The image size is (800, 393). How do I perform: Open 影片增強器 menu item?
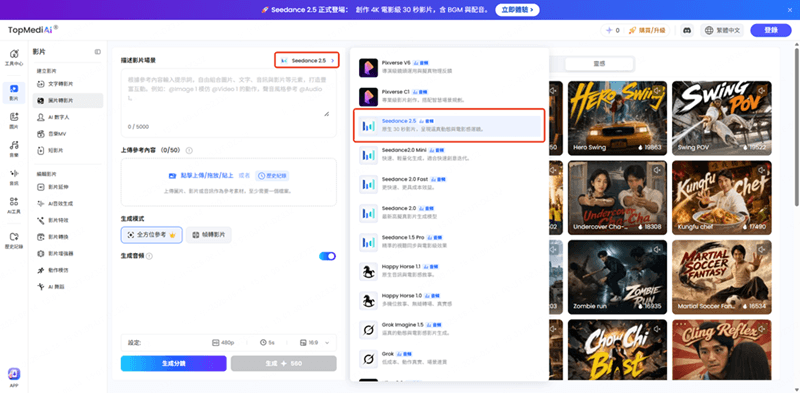[x=68, y=253]
